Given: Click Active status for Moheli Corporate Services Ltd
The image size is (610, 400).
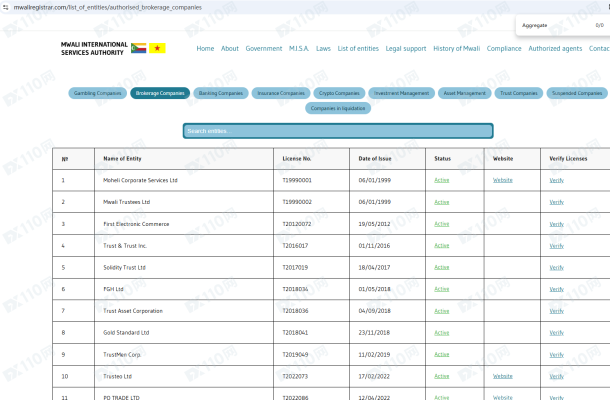Looking at the screenshot, I should [x=442, y=180].
